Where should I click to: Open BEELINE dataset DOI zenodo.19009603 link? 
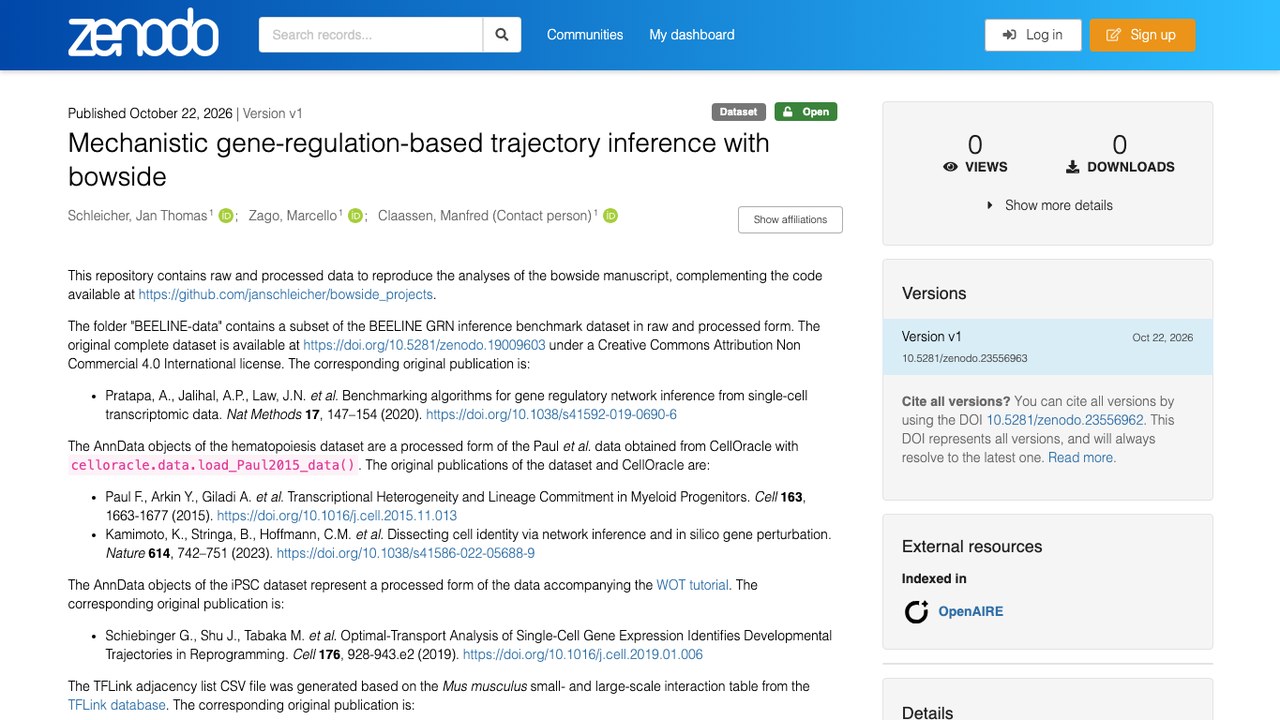point(424,345)
